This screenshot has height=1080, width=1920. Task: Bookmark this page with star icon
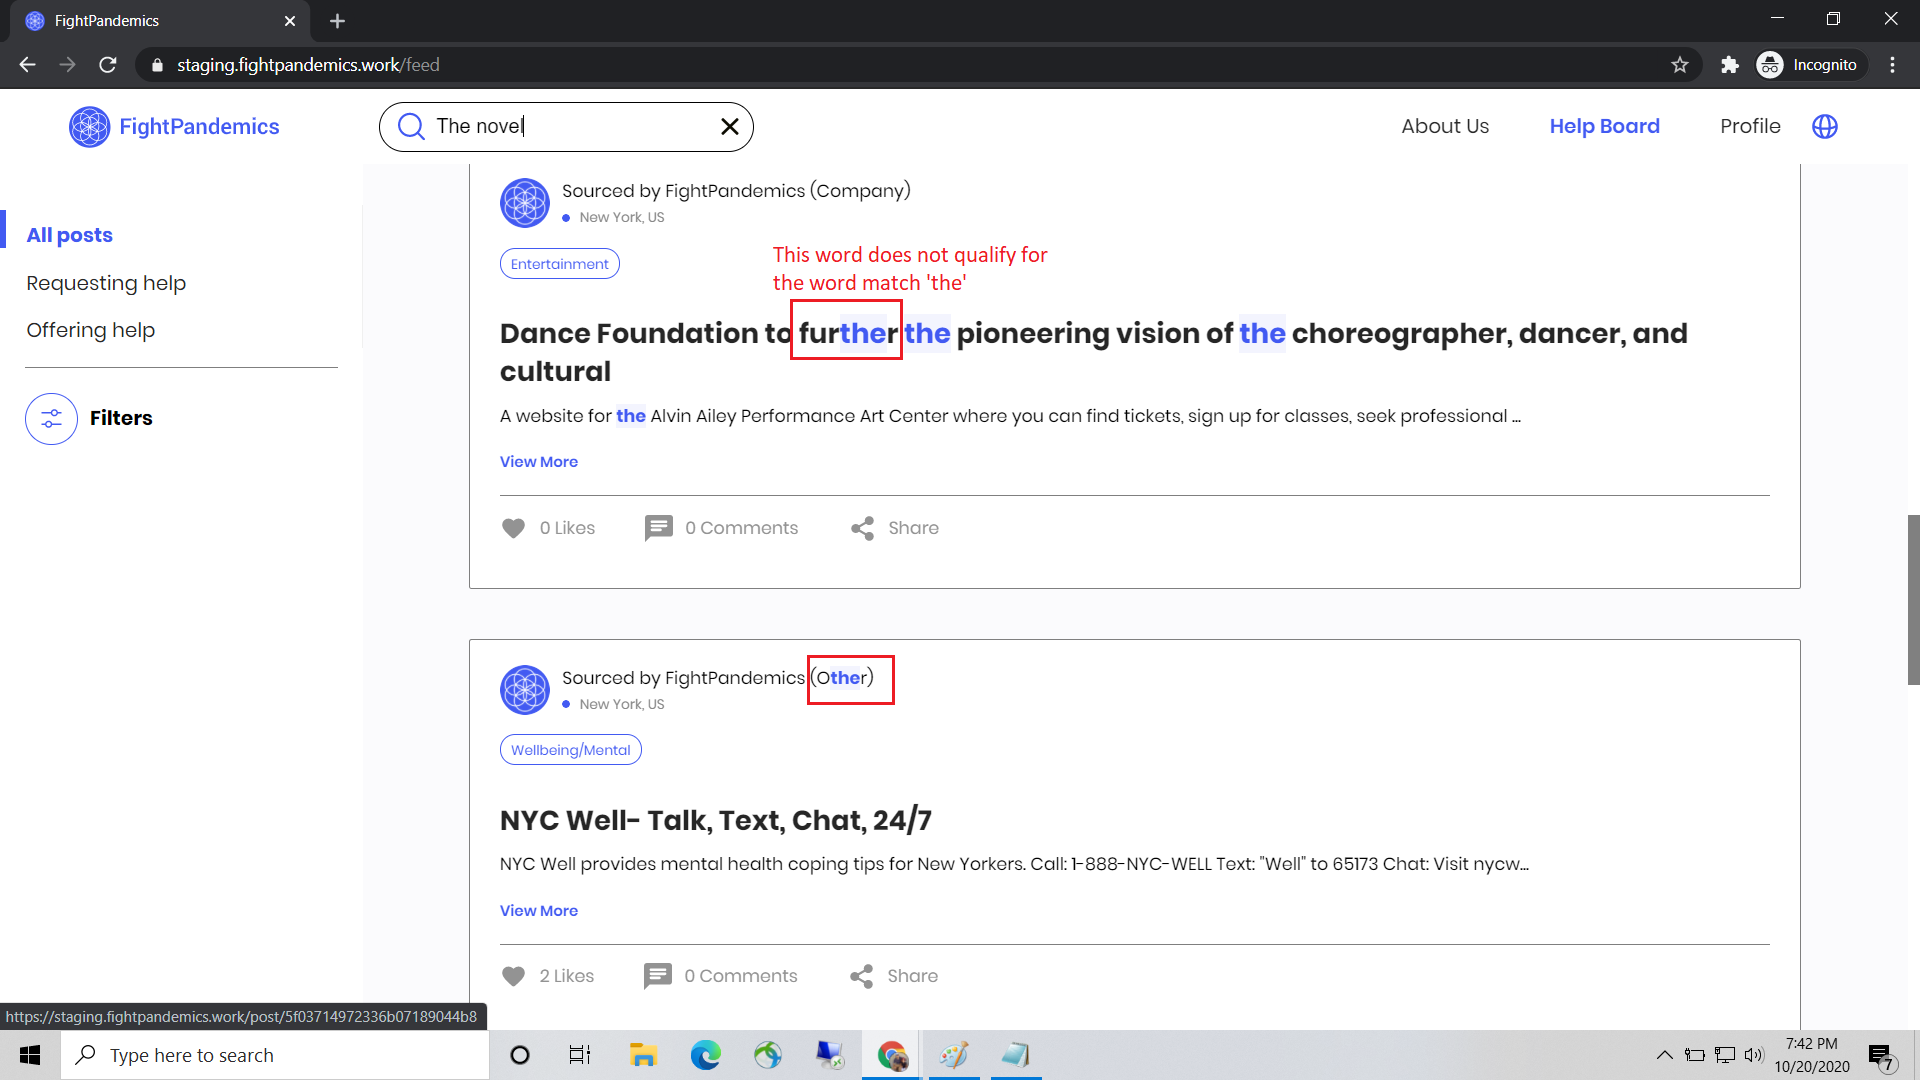[x=1680, y=65]
